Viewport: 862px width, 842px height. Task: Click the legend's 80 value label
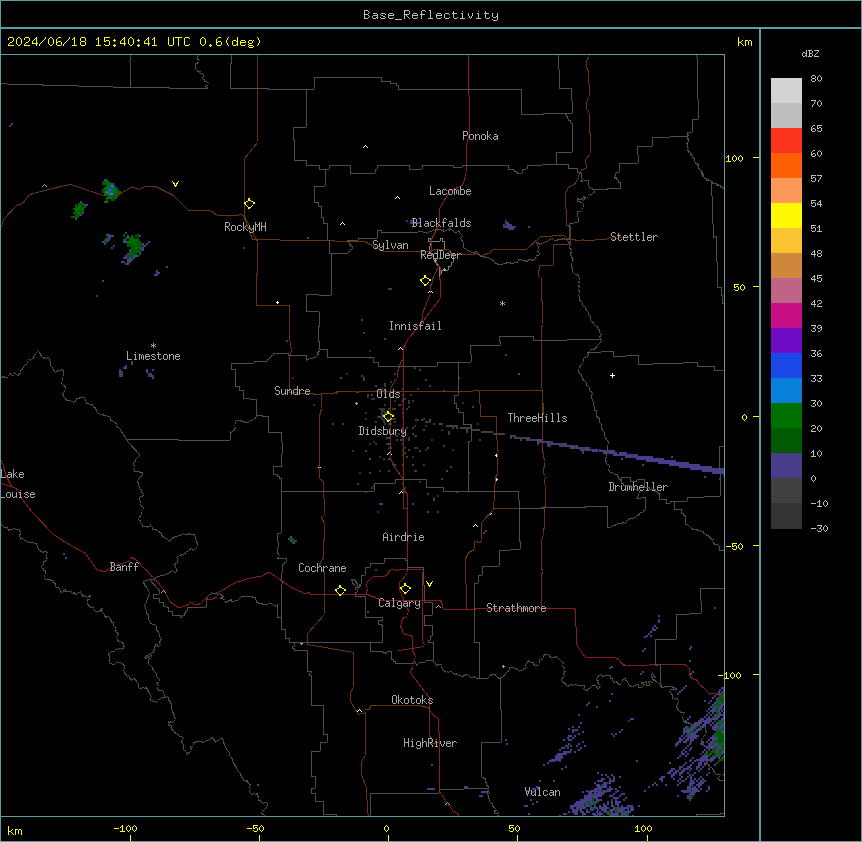pyautogui.click(x=816, y=79)
